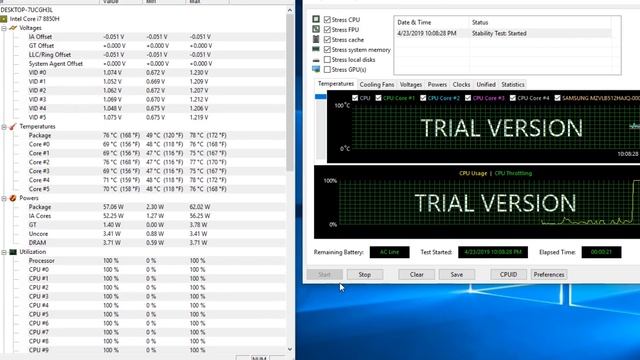Select the VID #0 voltage row

click(x=143, y=73)
